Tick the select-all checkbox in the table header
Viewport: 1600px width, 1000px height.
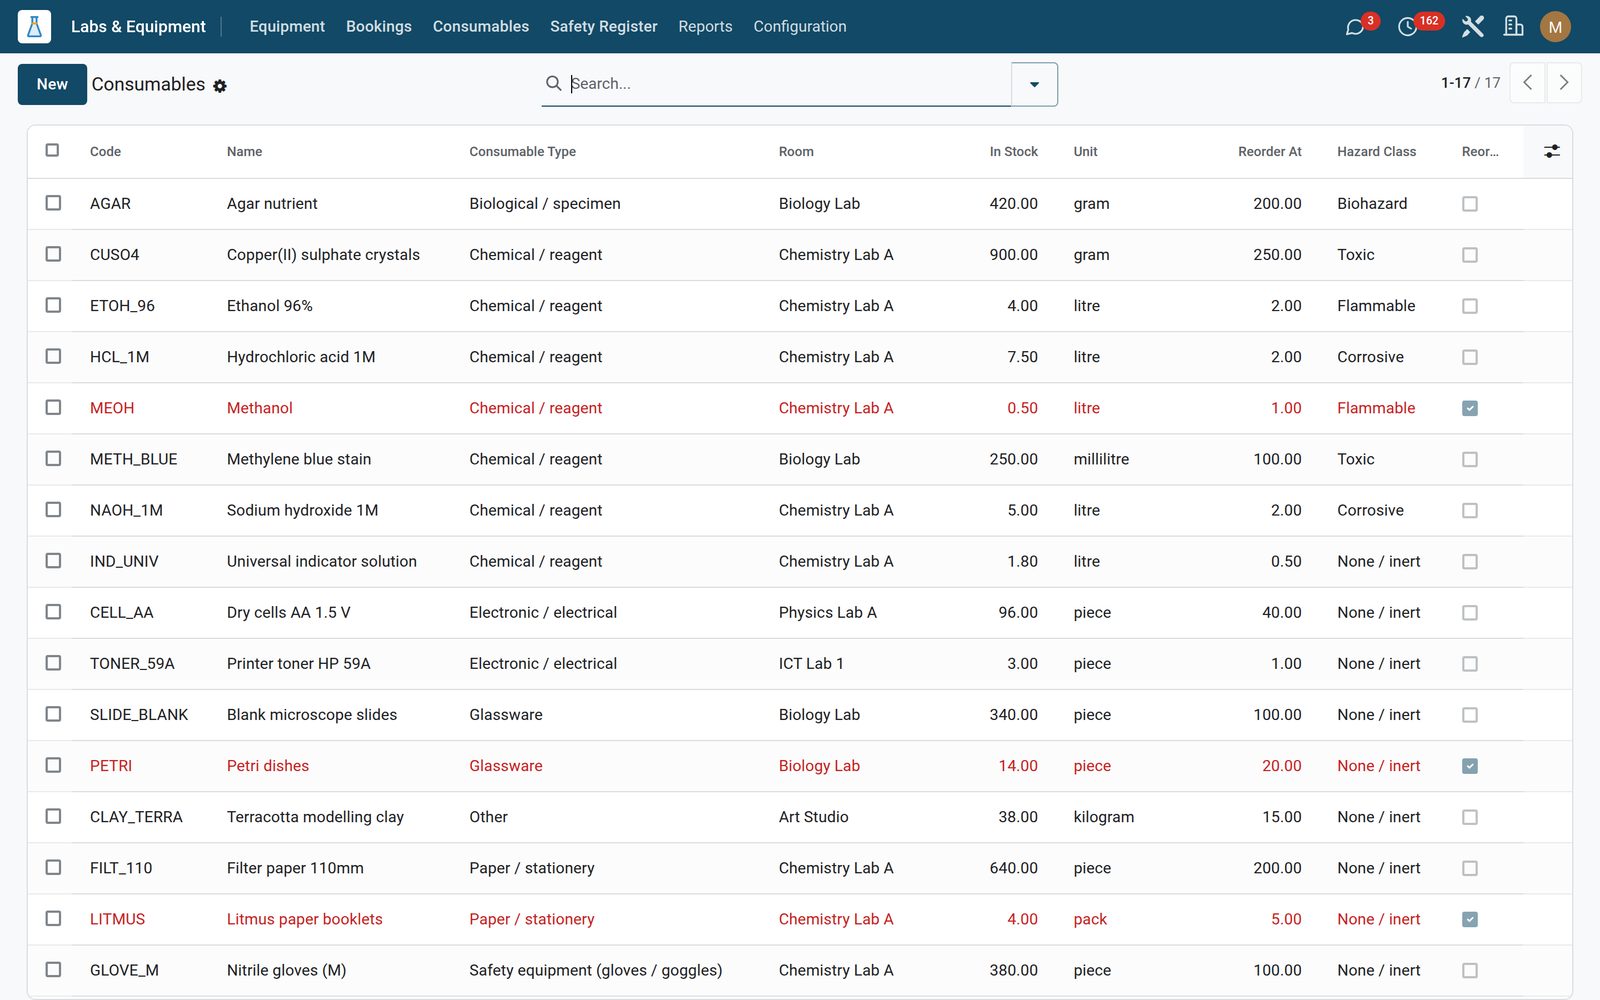(x=52, y=150)
